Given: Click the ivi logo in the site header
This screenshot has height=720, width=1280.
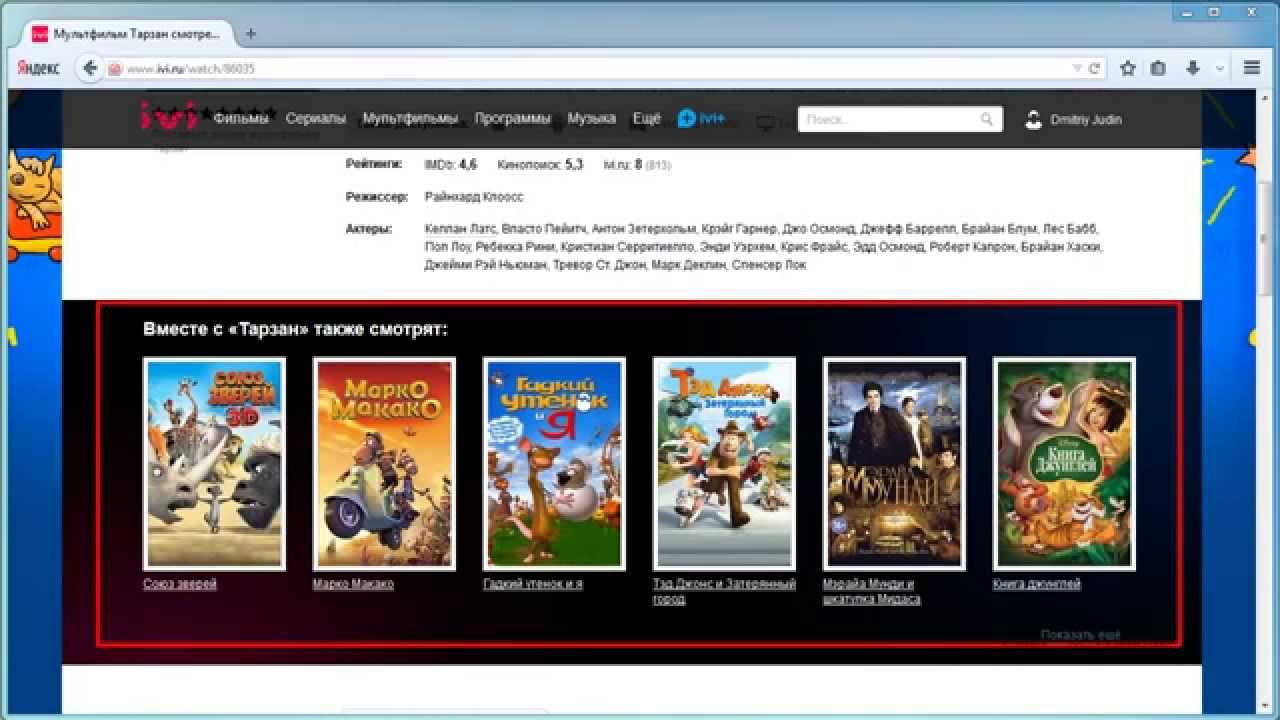Looking at the screenshot, I should point(169,118).
